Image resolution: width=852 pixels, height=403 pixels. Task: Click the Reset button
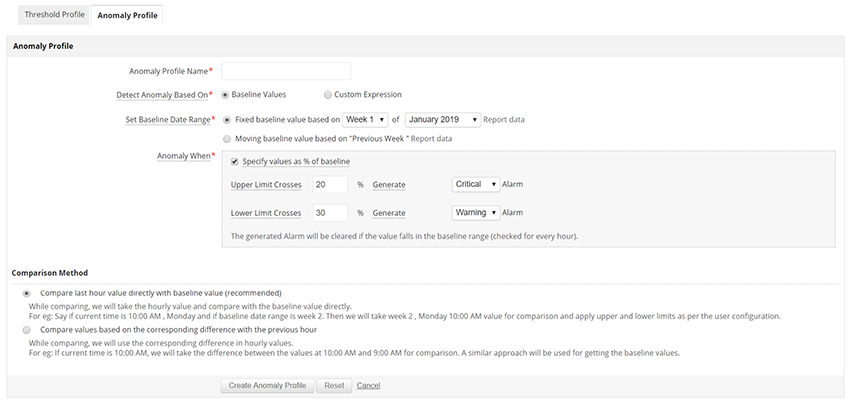(334, 385)
